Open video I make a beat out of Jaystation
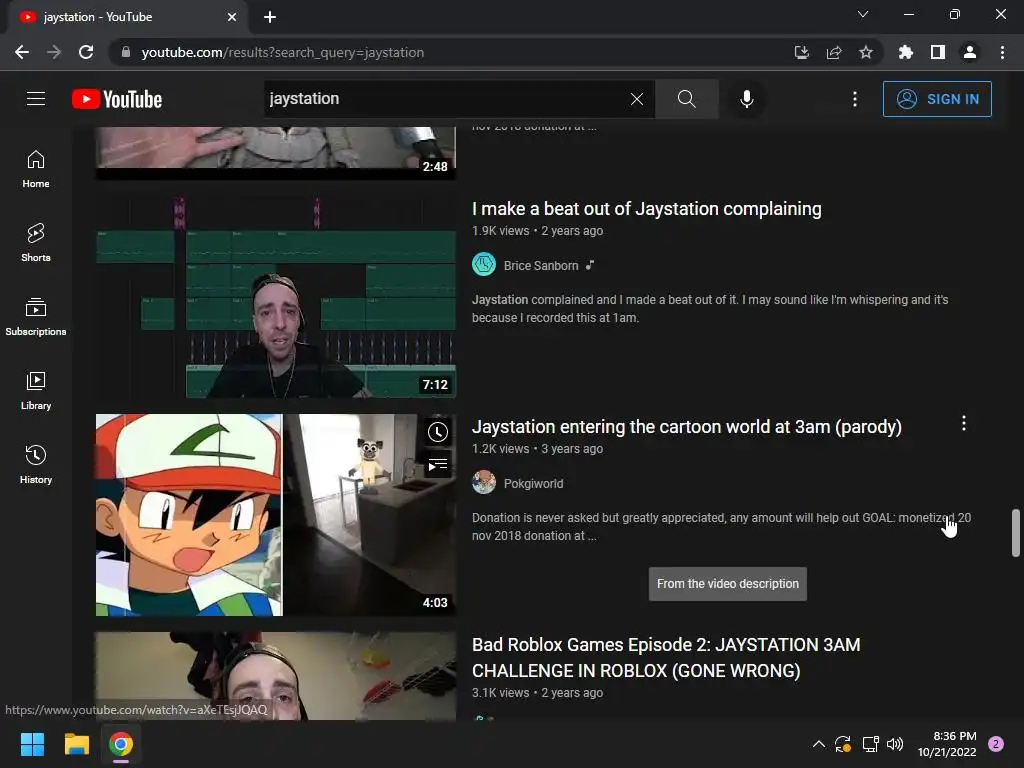 pos(647,209)
